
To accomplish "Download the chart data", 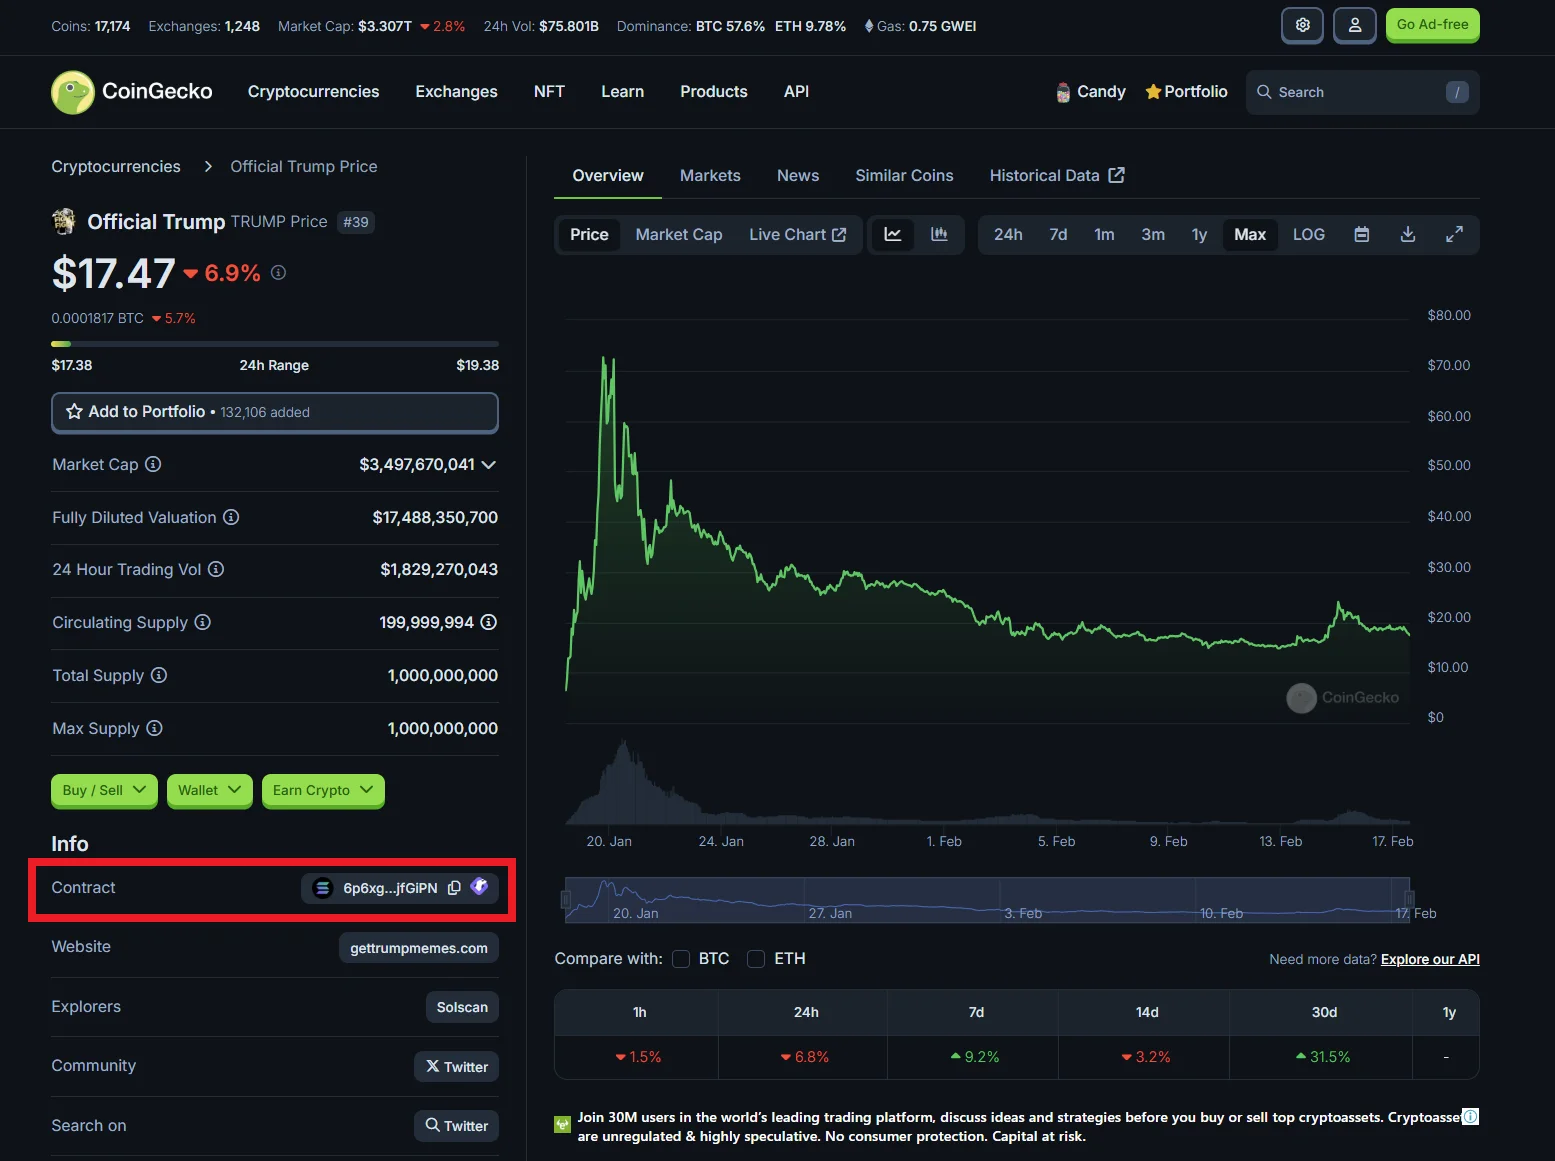I will [x=1407, y=234].
